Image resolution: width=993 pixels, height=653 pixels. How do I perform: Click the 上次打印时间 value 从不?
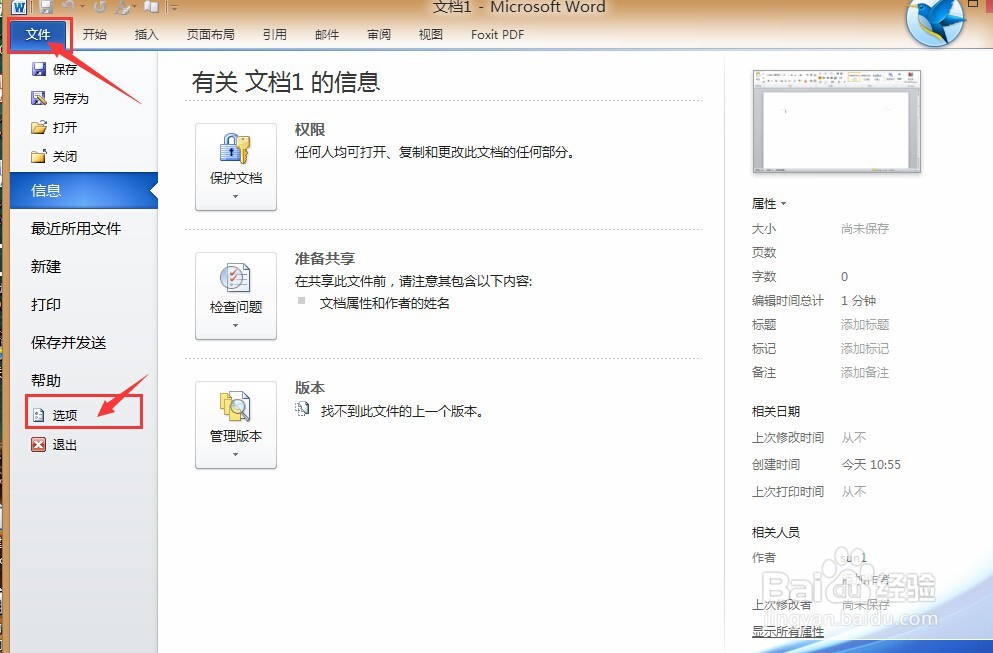coord(854,491)
